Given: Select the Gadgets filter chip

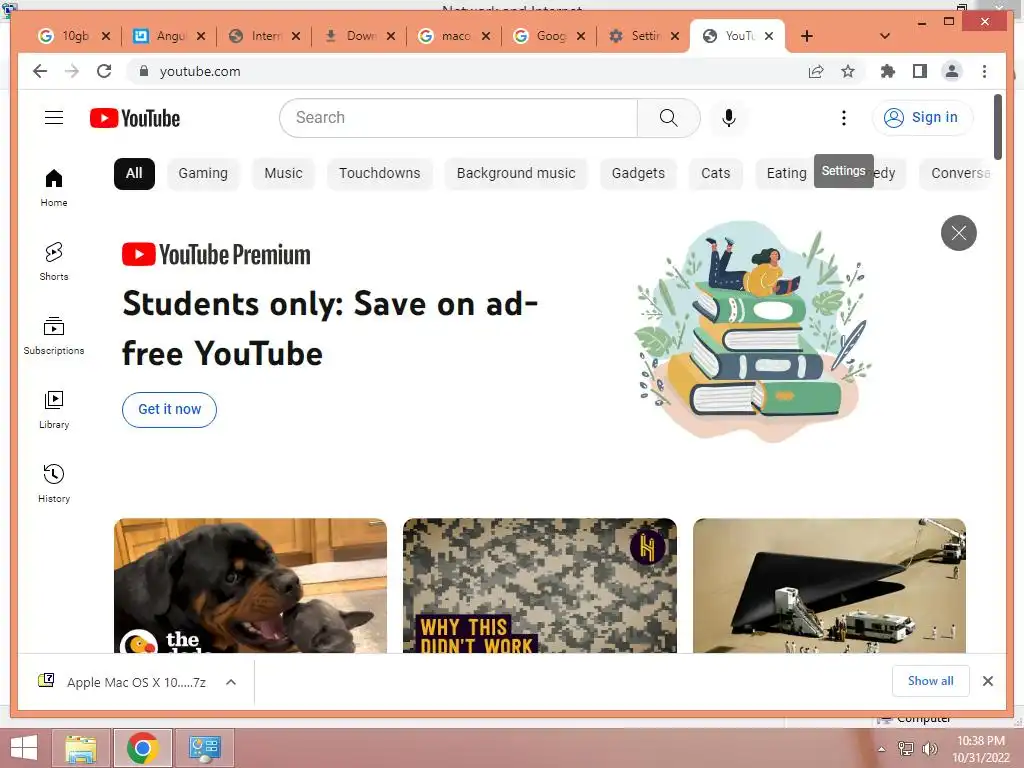Looking at the screenshot, I should 638,174.
